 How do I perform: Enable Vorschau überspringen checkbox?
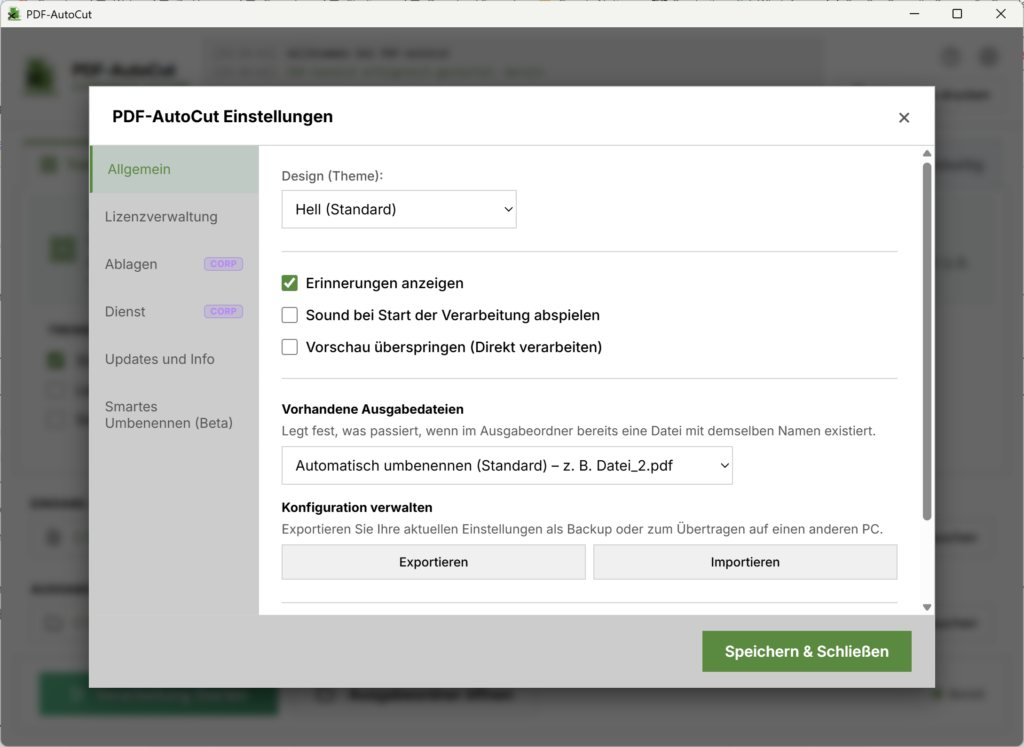click(289, 347)
